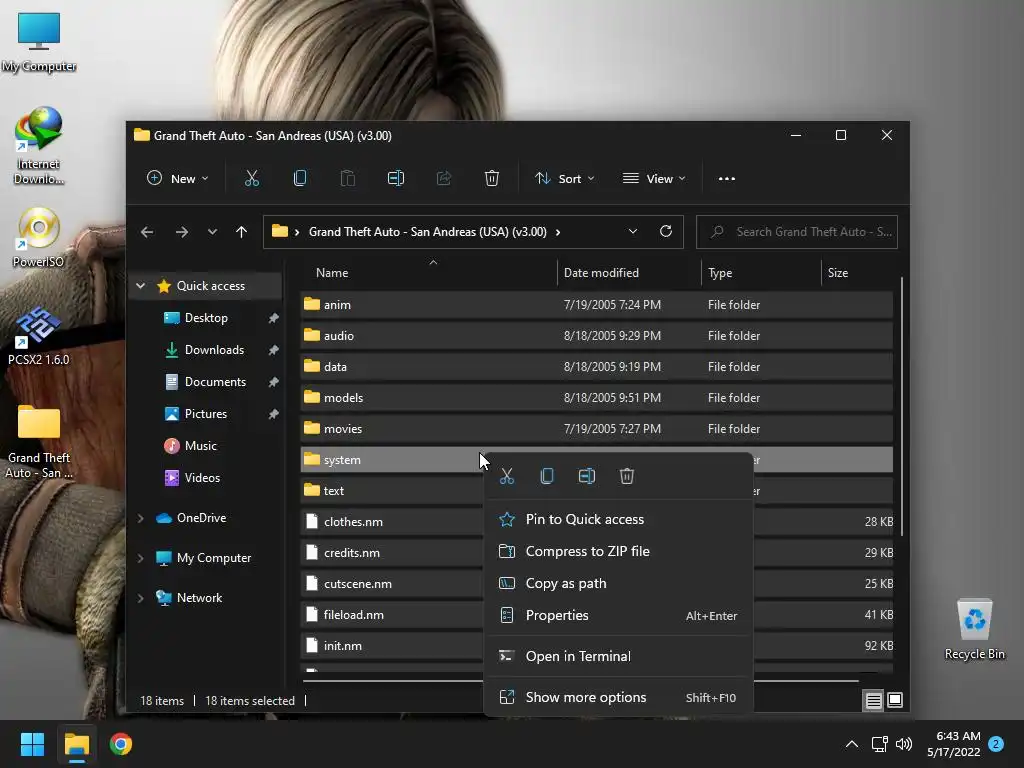This screenshot has height=768, width=1024.
Task: Click the address bar path breadcrumb
Action: (x=428, y=232)
